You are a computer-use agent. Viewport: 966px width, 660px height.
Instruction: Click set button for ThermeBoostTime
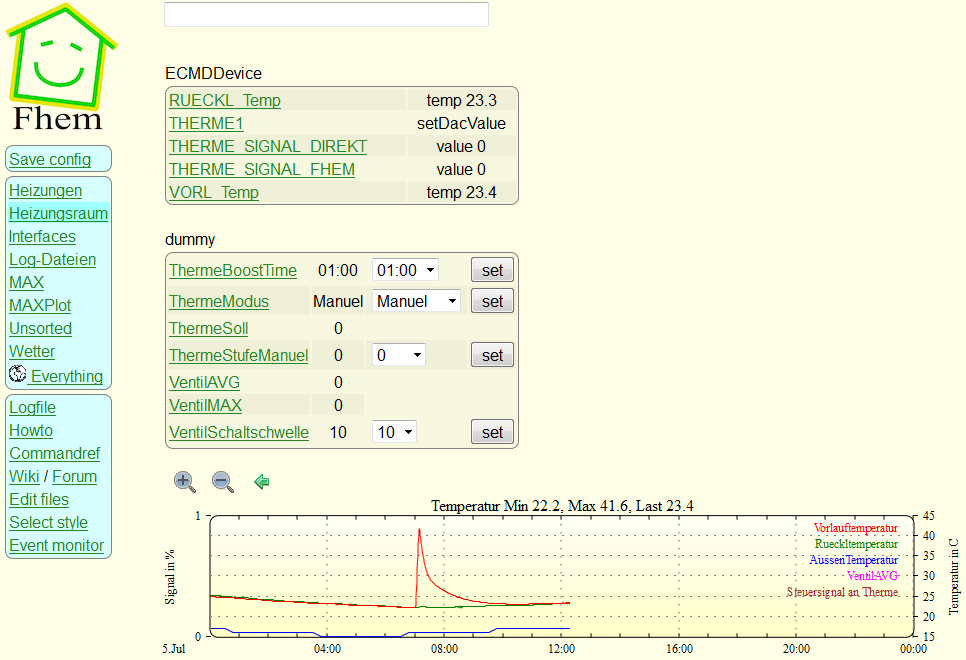[x=492, y=270]
